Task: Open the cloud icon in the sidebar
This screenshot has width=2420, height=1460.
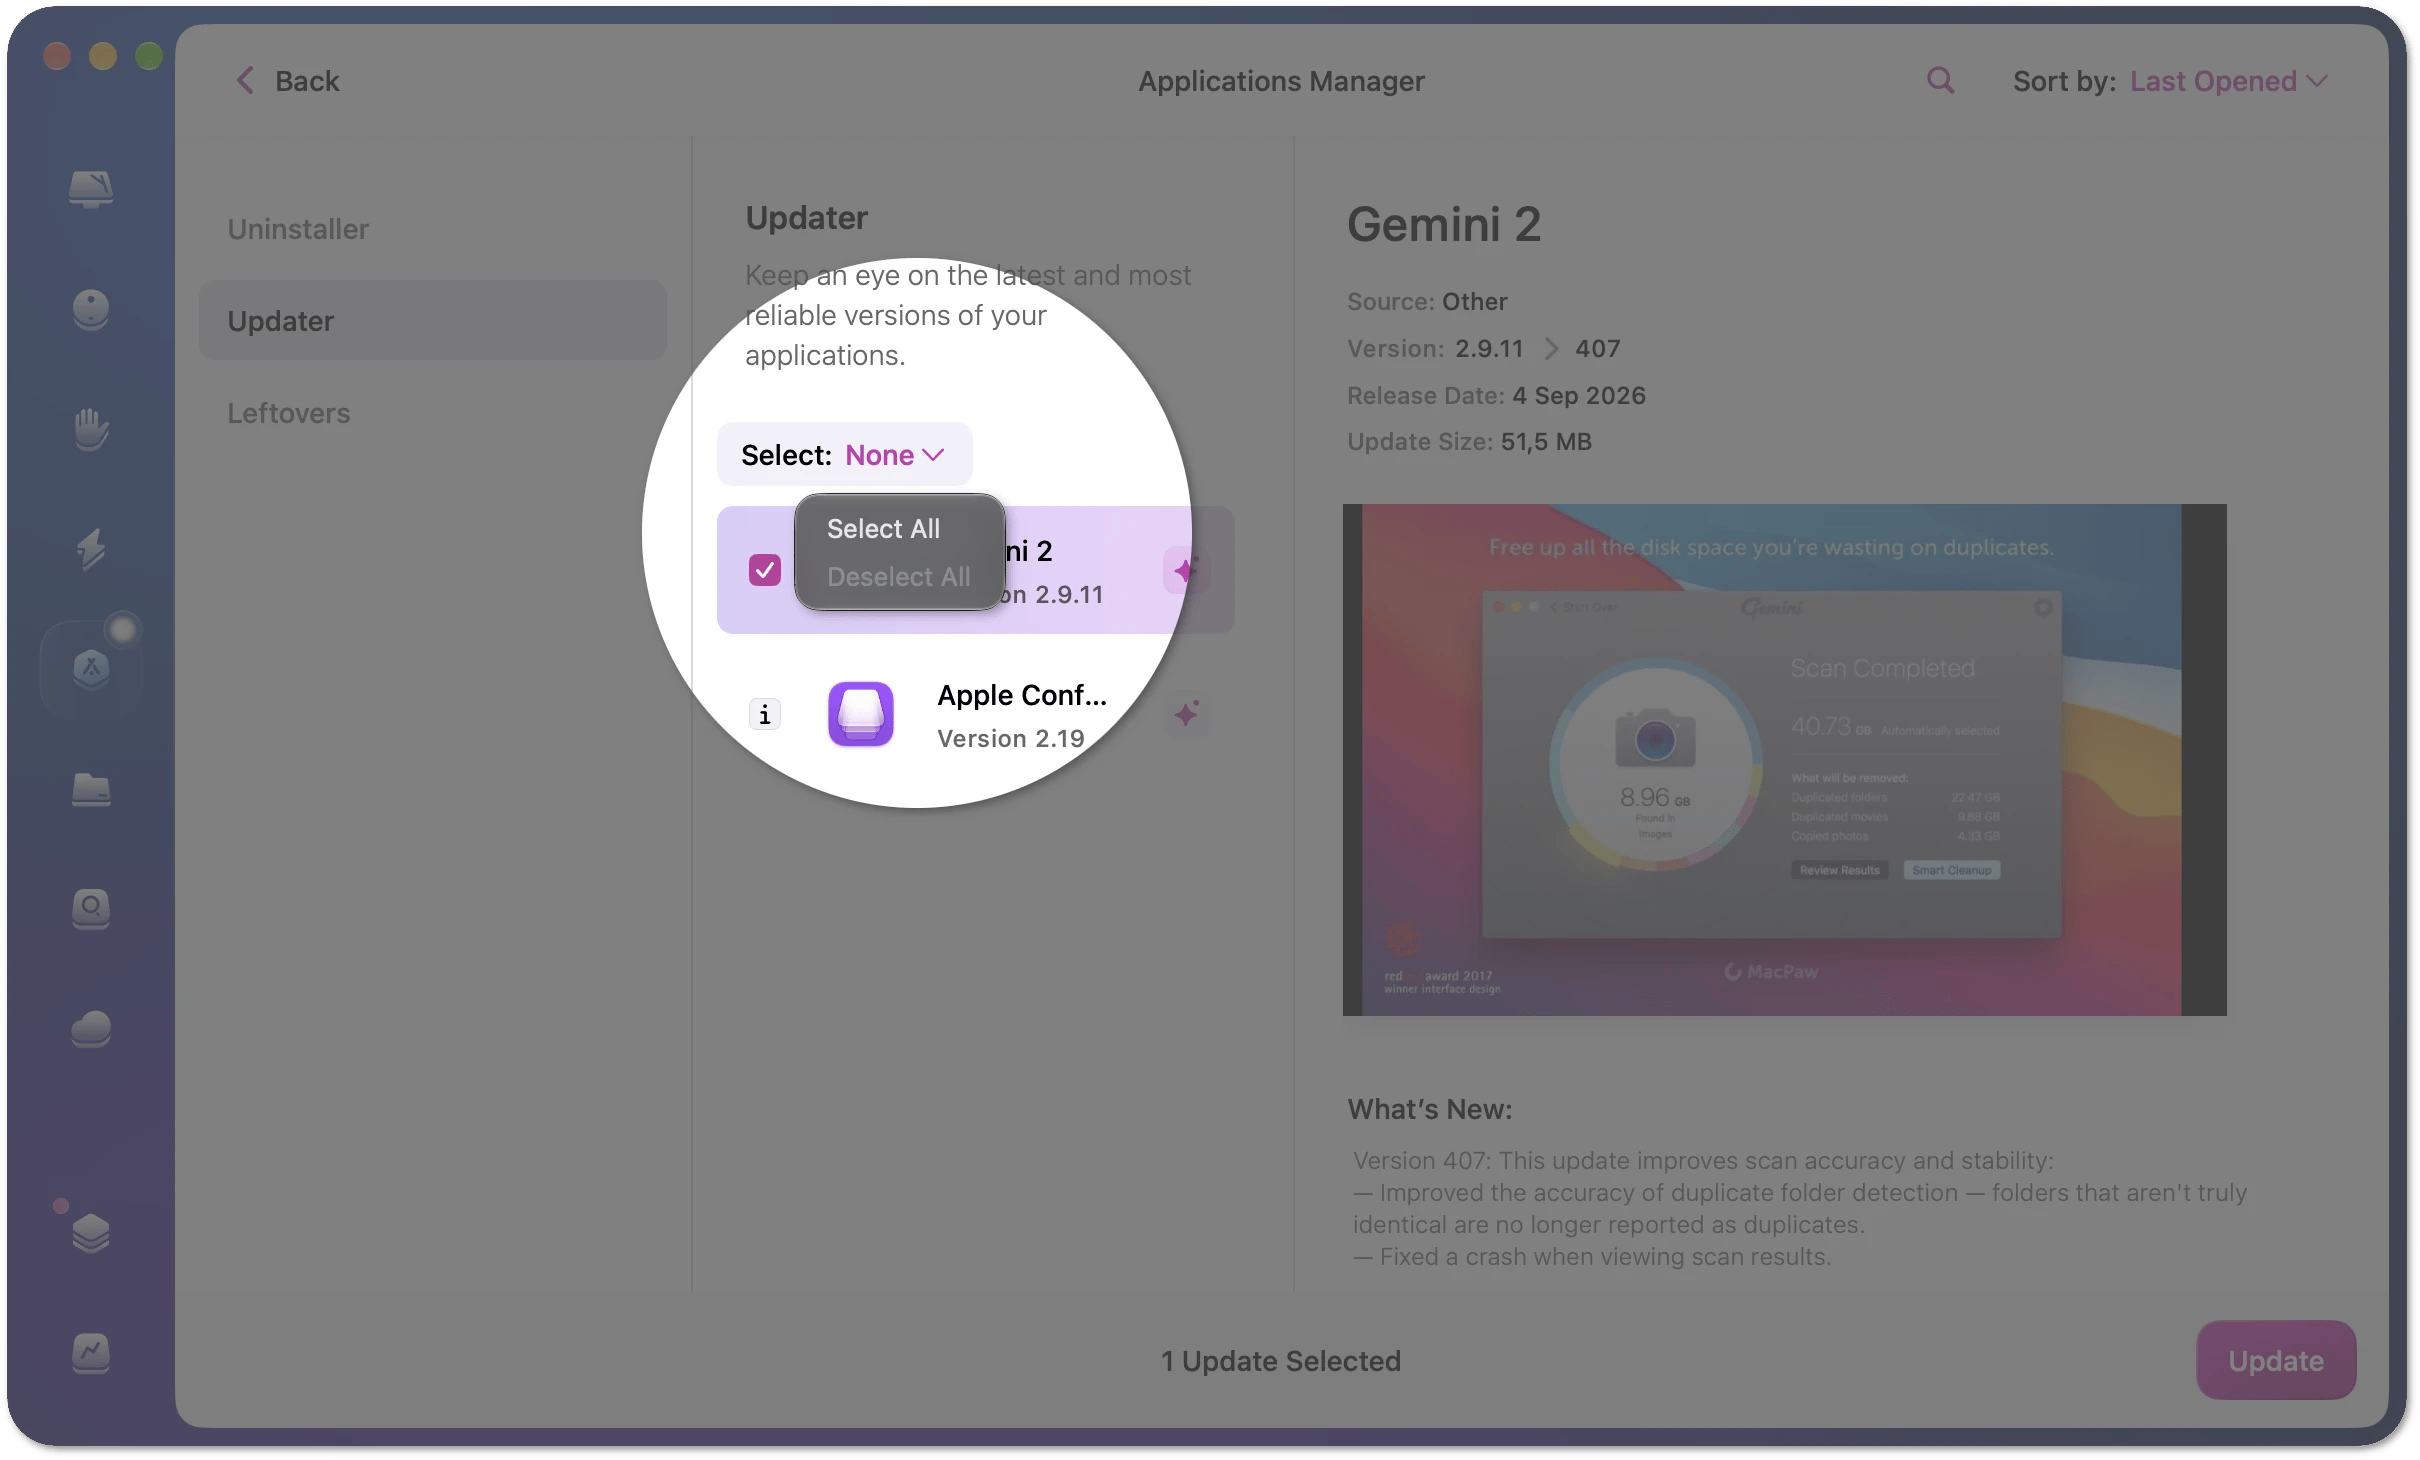Action: pyautogui.click(x=91, y=1029)
